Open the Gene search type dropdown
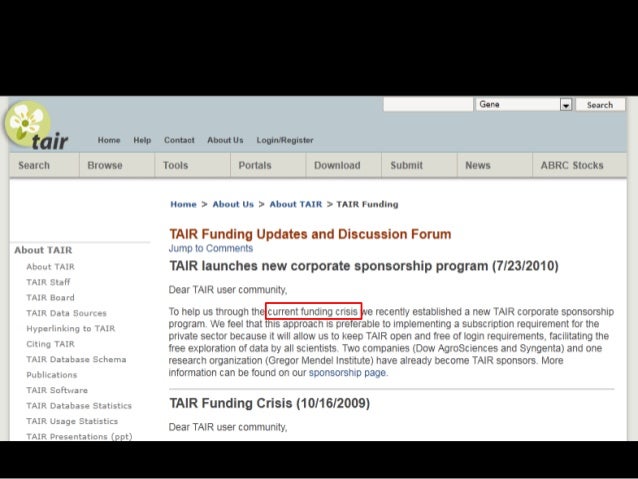This screenshot has height=479, width=638. [524, 105]
